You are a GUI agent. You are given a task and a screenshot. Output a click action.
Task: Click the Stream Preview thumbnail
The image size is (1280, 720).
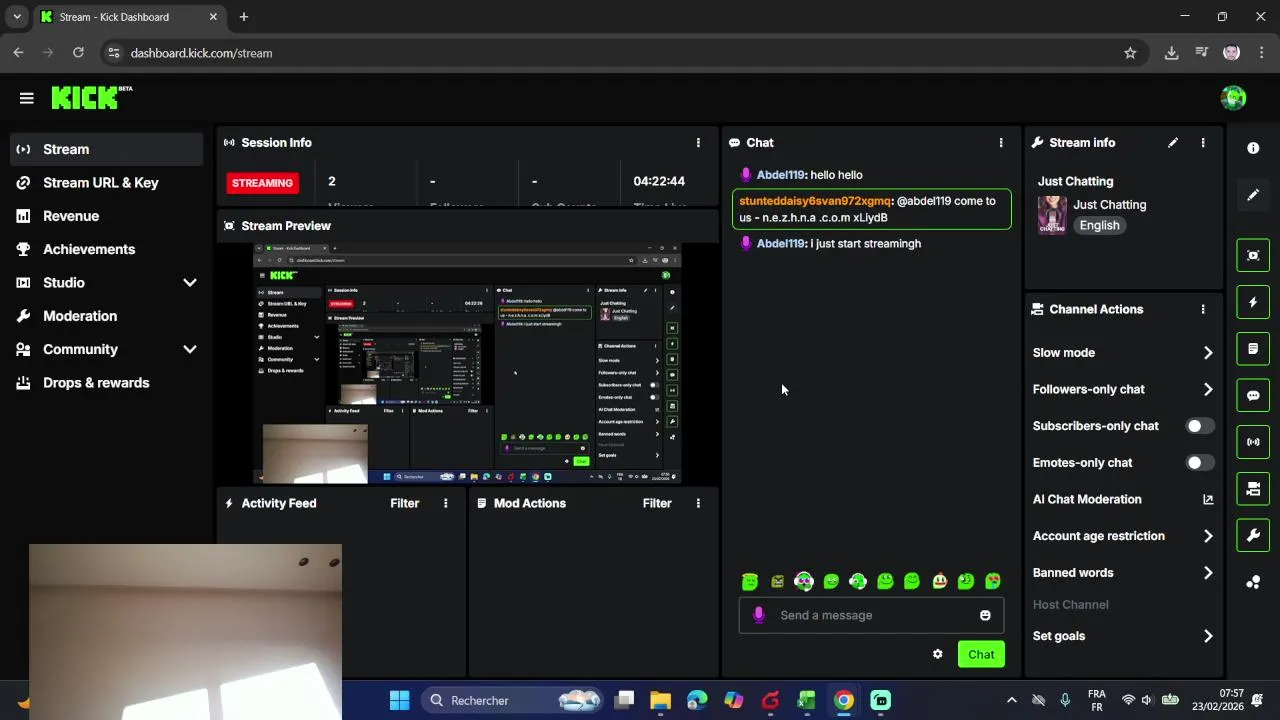[x=467, y=363]
